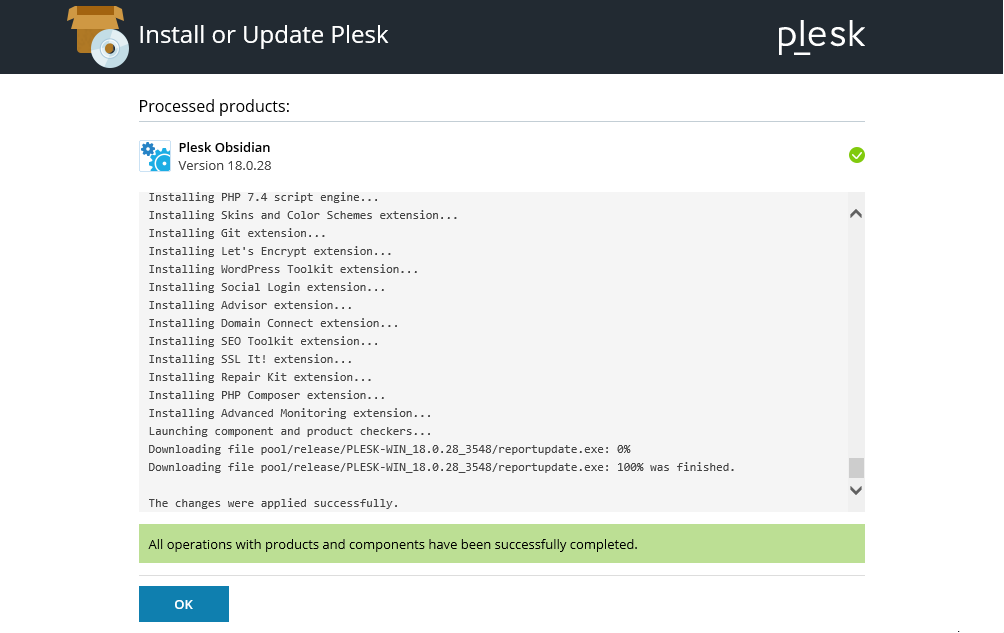
Task: Click 'The changes were applied successfully' line
Action: click(273, 503)
